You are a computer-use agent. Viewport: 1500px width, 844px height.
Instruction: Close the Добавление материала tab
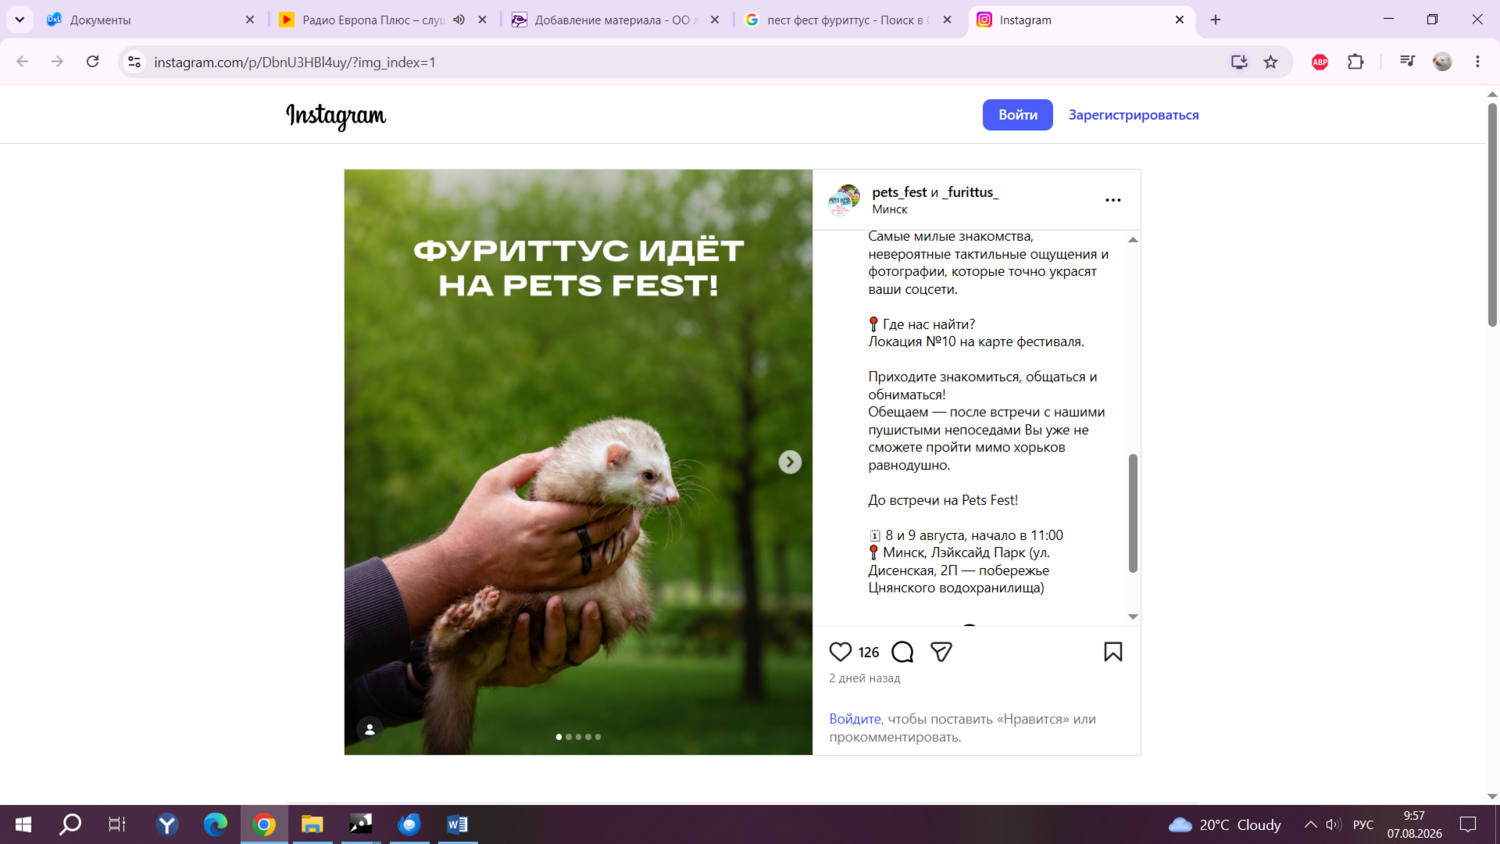tap(714, 20)
